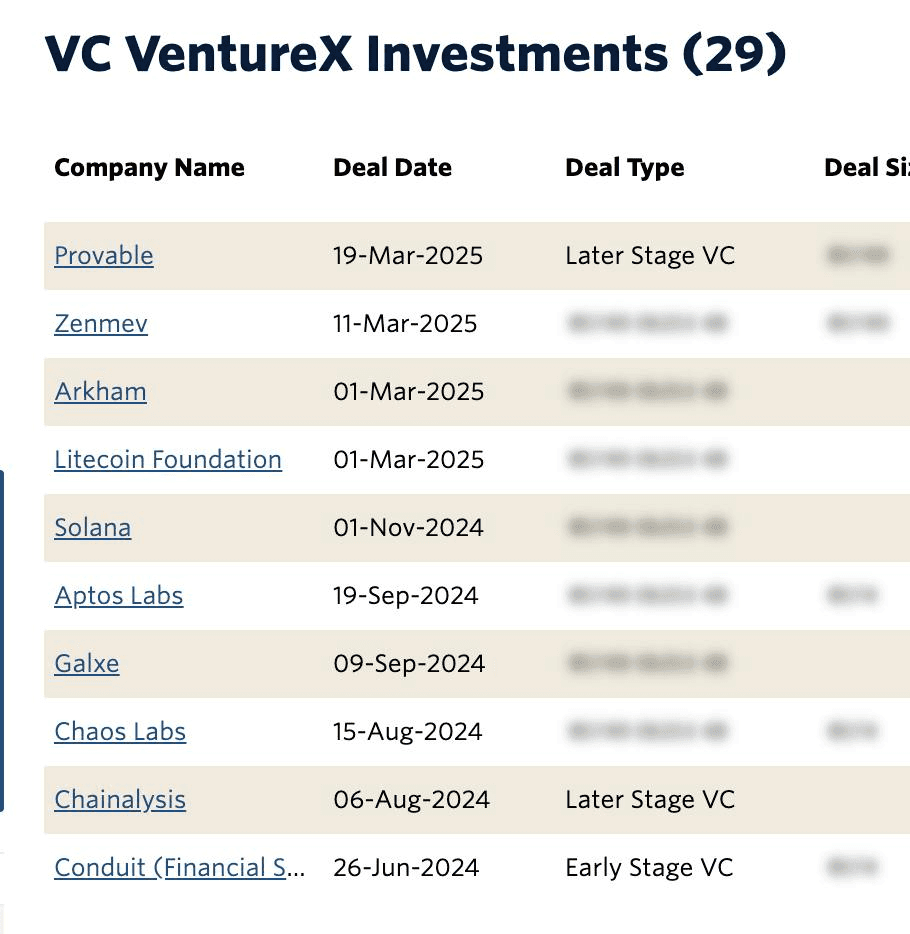
Task: Click the Chainalysis company link
Action: click(120, 800)
